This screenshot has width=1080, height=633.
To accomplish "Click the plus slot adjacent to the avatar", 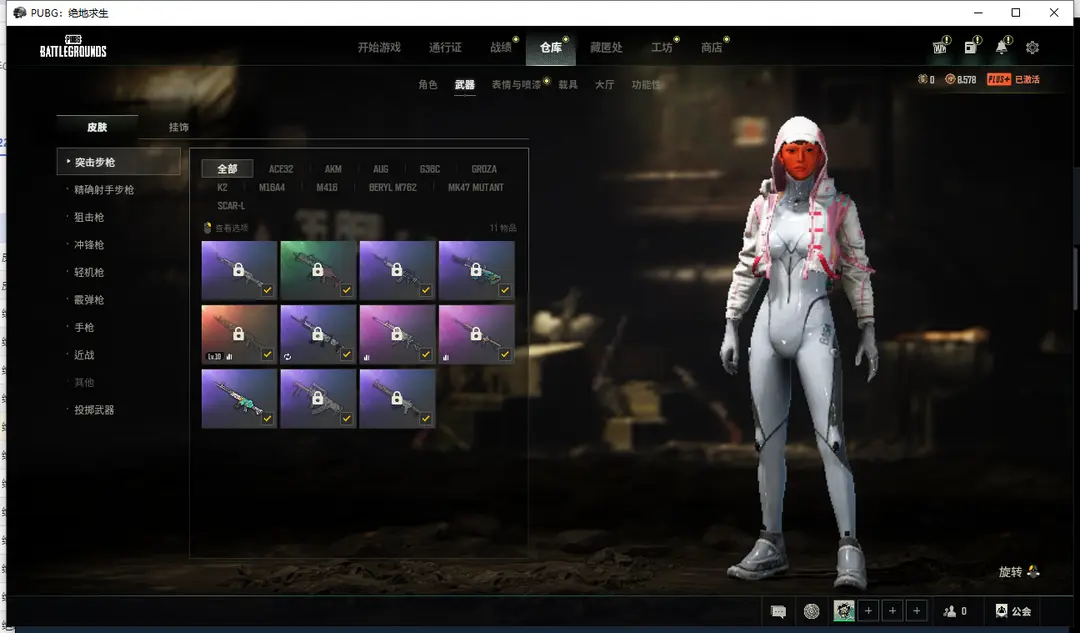I will (x=869, y=611).
